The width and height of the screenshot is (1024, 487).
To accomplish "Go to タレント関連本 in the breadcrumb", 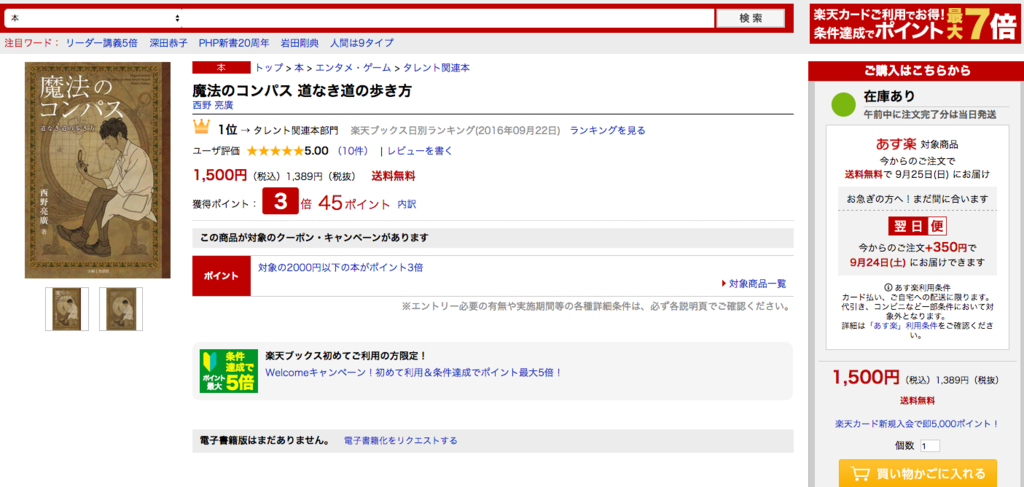I will 436,67.
